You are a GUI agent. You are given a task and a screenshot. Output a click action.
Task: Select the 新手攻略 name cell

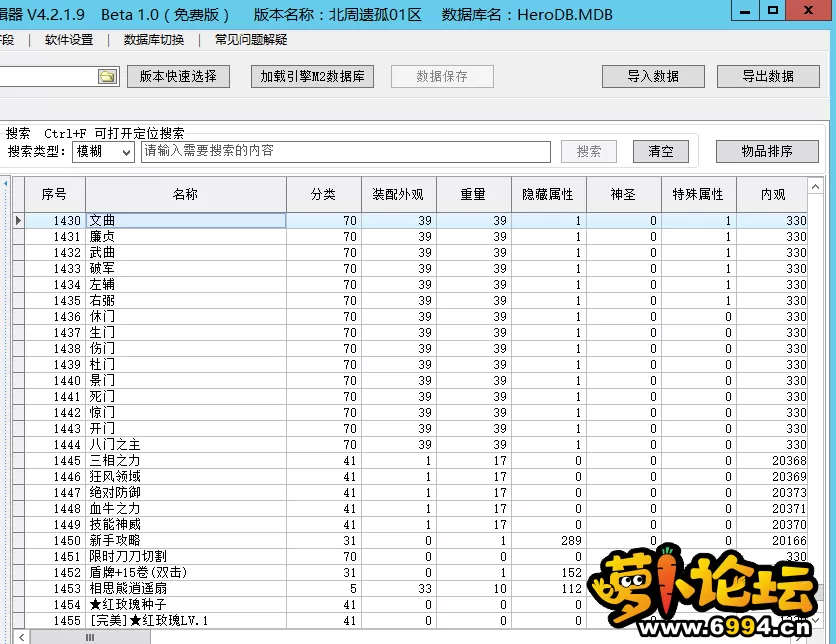186,540
